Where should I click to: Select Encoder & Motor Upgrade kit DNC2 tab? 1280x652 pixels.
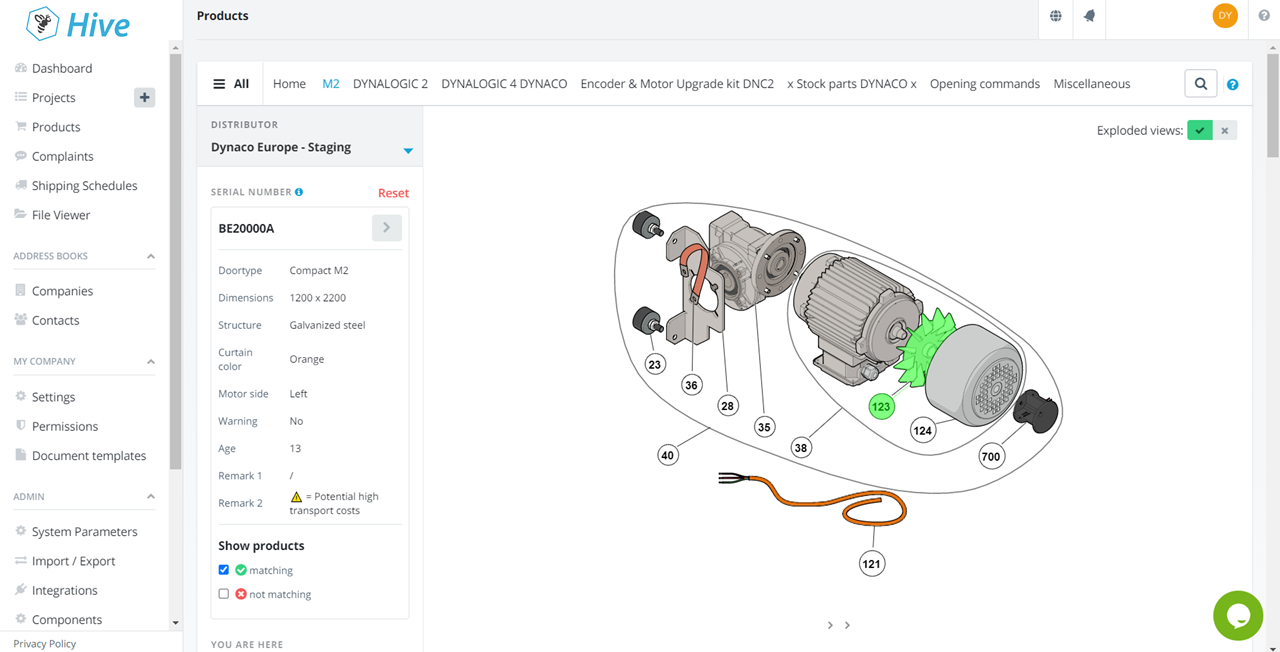(x=677, y=84)
